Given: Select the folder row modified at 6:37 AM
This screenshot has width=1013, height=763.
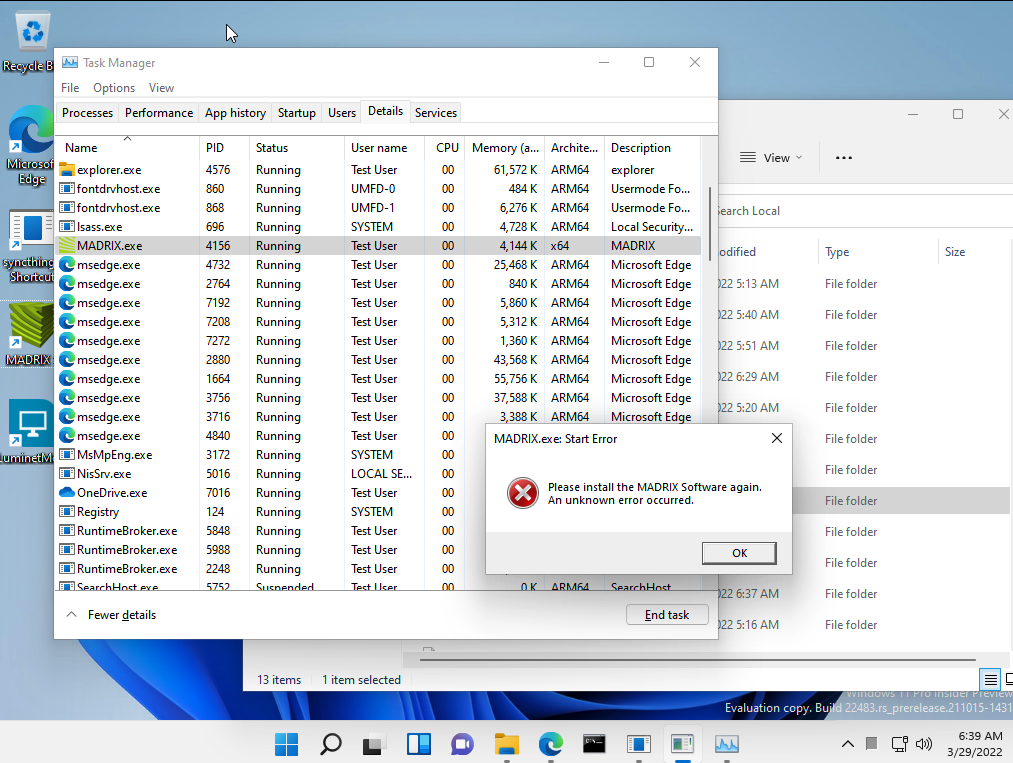Looking at the screenshot, I should [x=864, y=594].
